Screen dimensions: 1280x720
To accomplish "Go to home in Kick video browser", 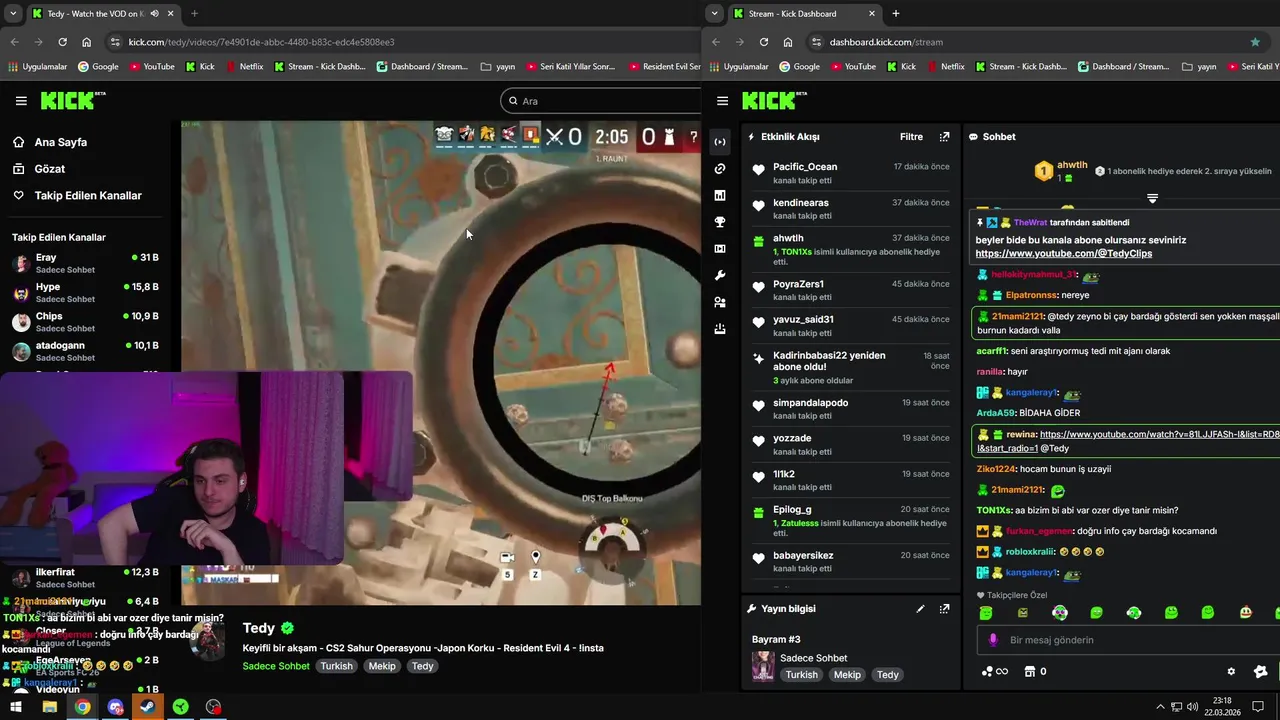I will tap(87, 42).
